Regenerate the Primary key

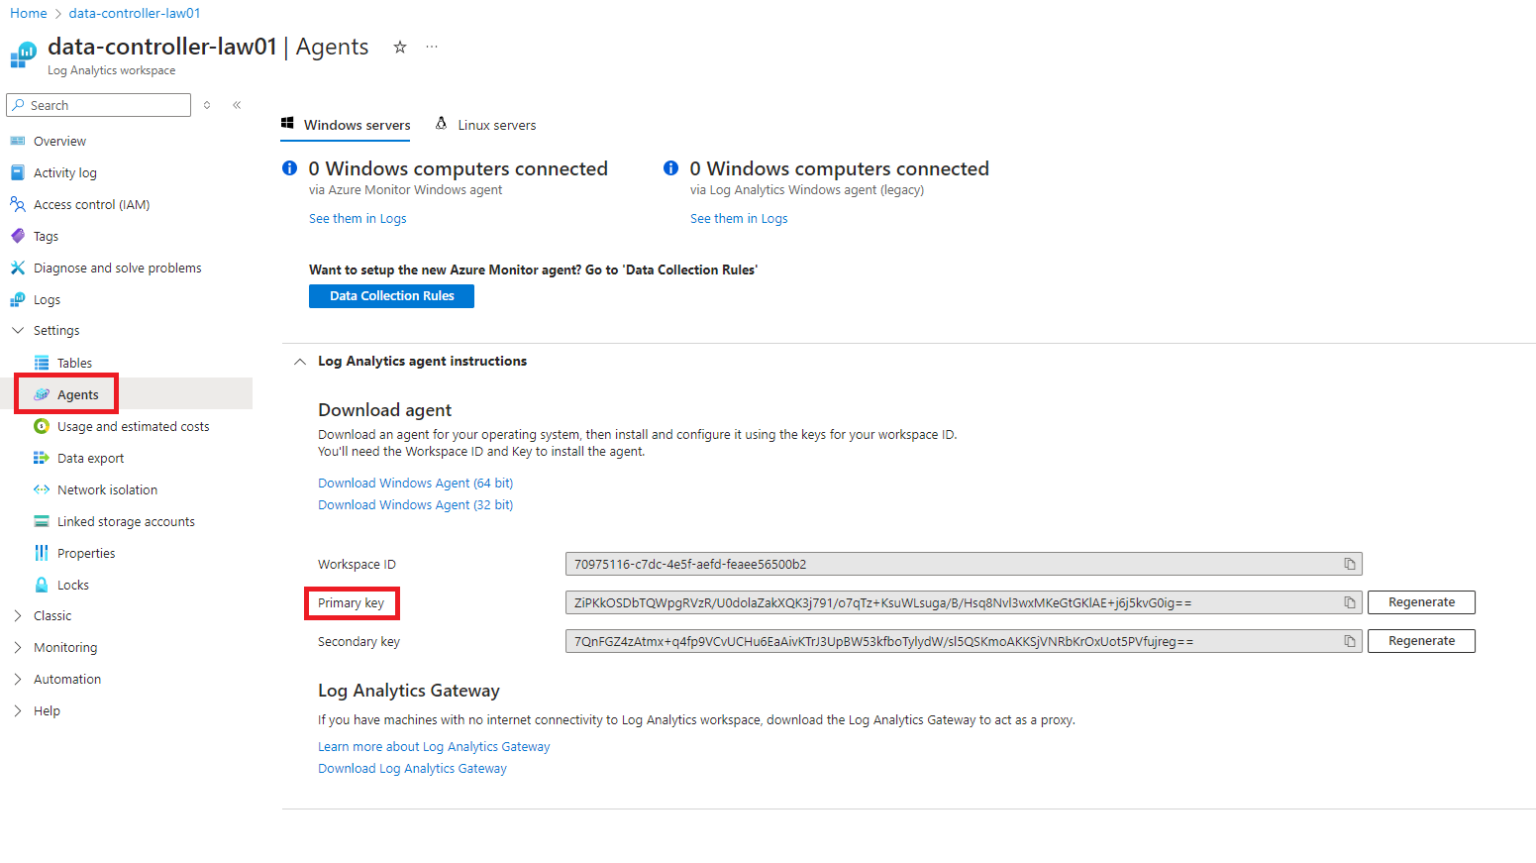tap(1420, 603)
